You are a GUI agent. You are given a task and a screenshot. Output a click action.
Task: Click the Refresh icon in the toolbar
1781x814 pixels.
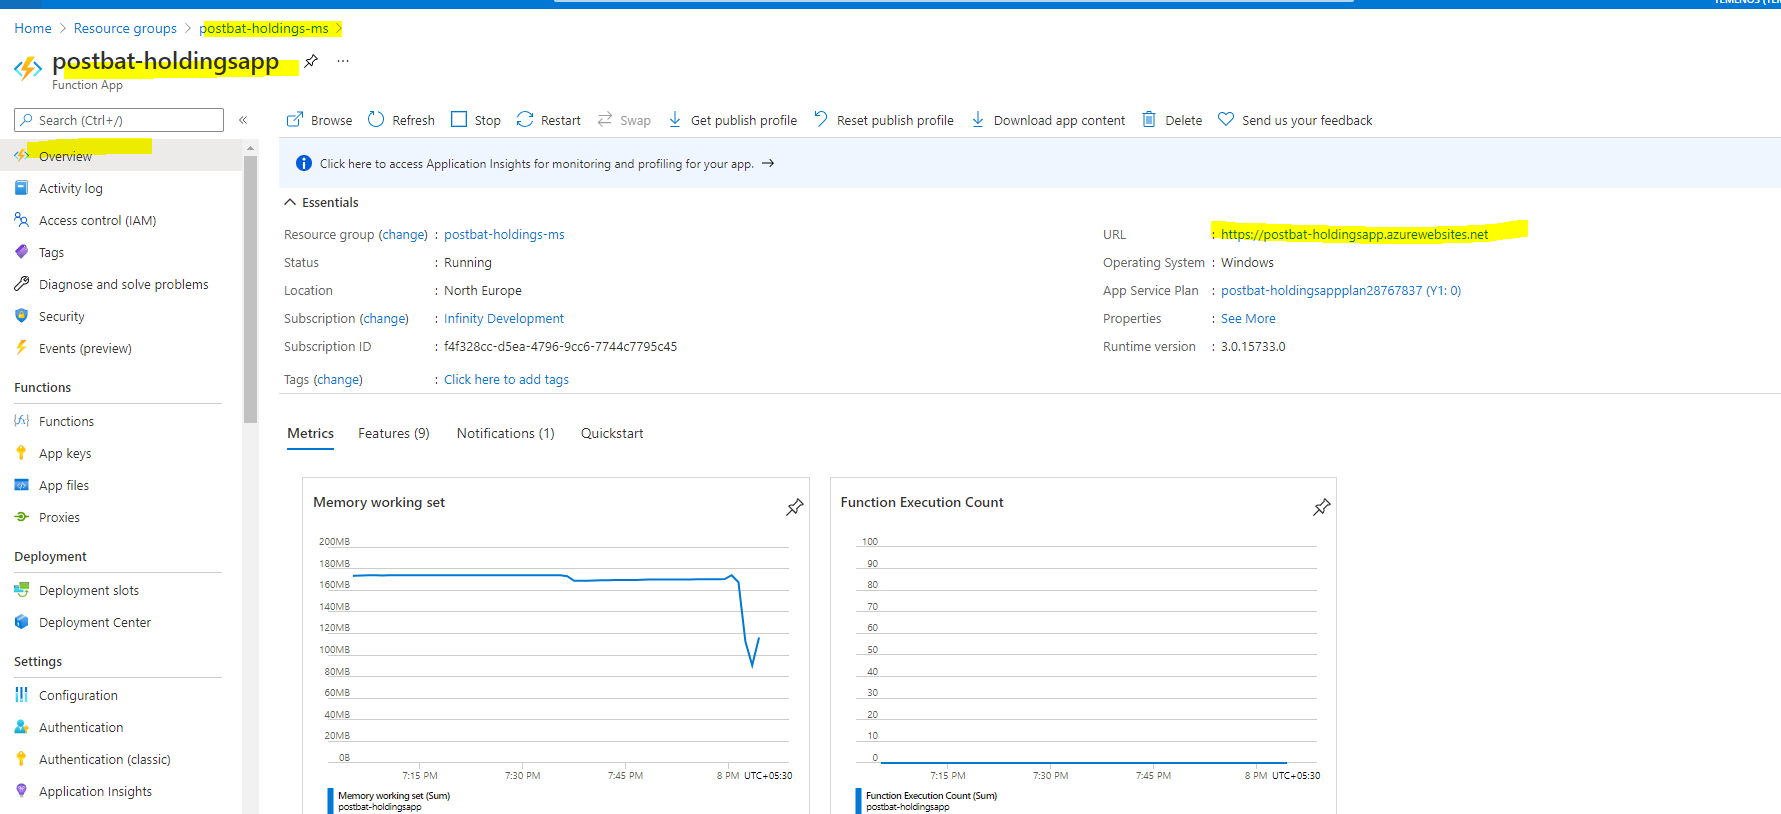tap(377, 120)
